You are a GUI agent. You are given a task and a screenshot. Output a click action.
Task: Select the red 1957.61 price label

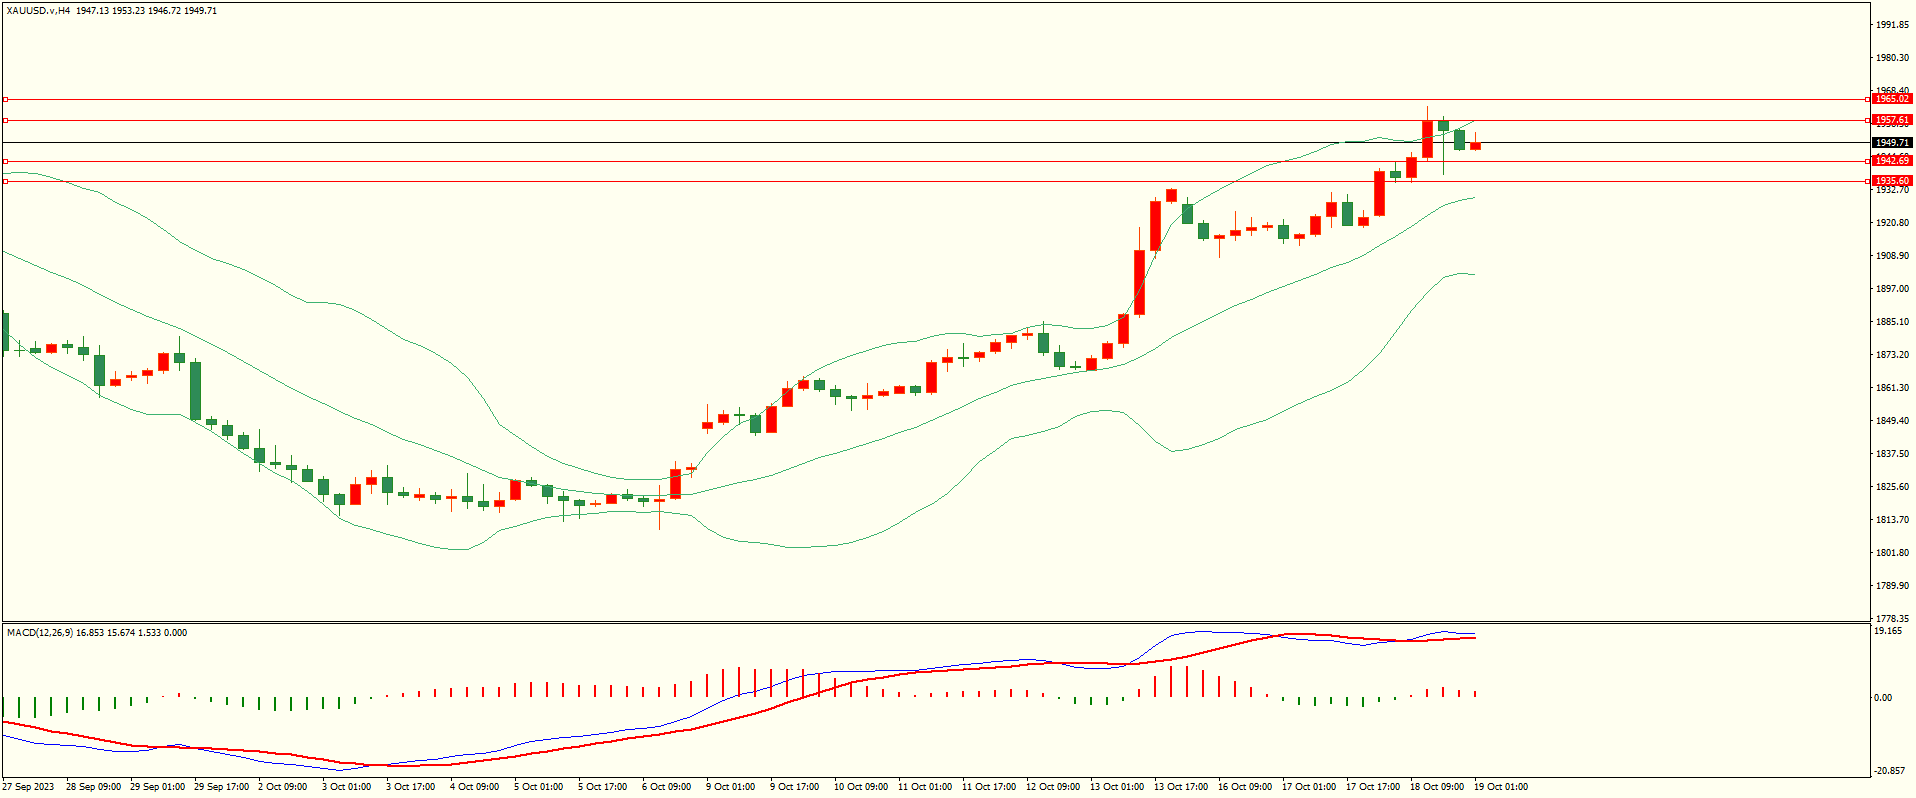pyautogui.click(x=1892, y=120)
